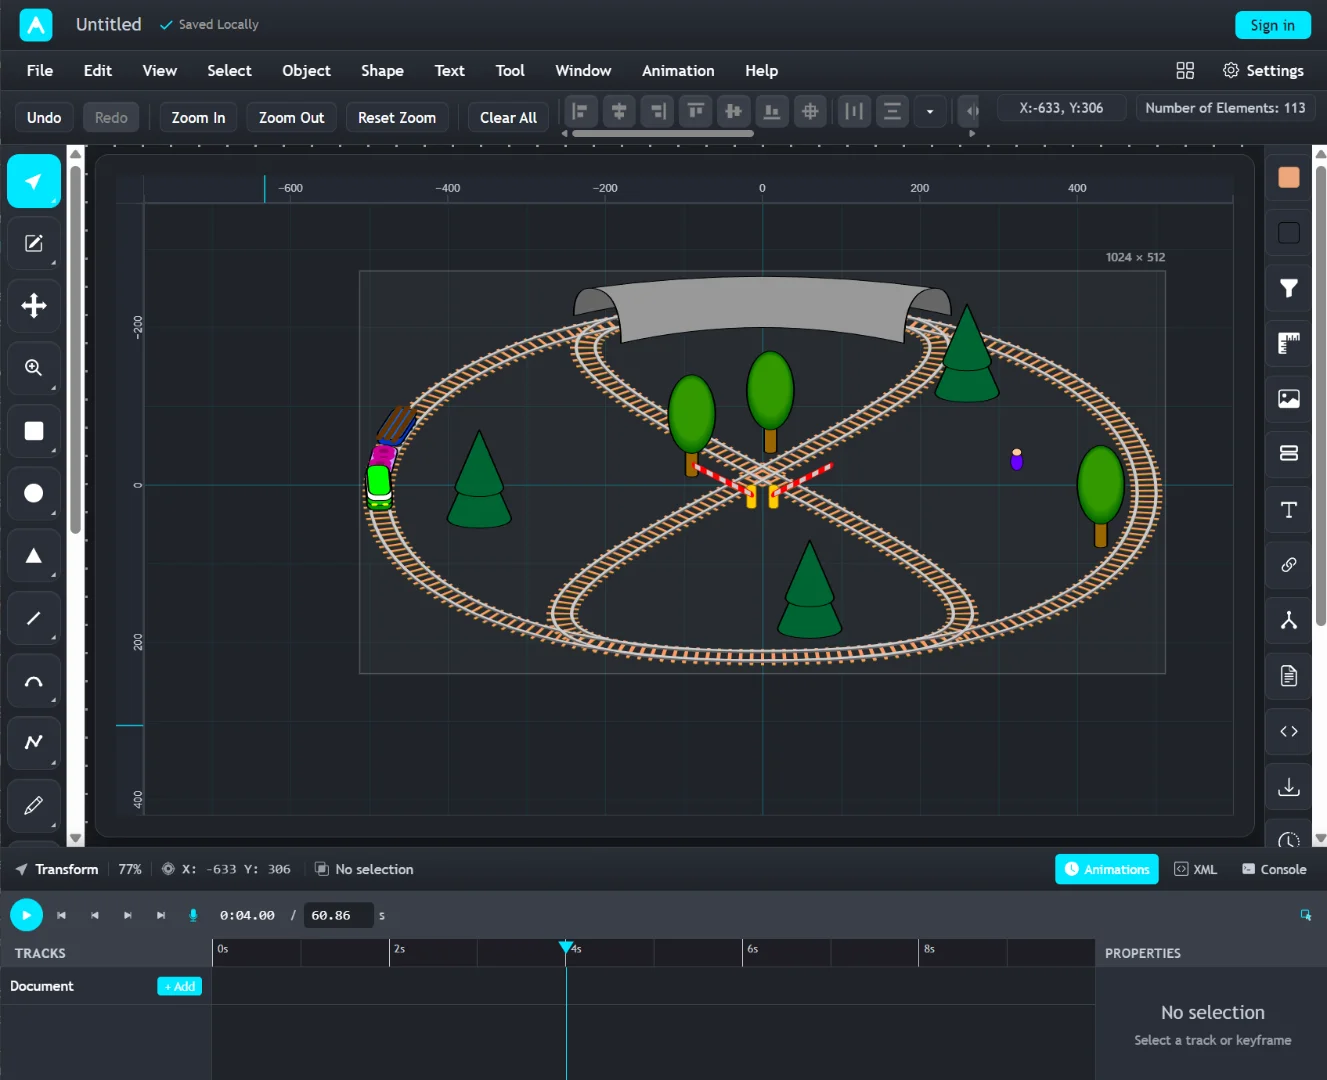The width and height of the screenshot is (1327, 1080).
Task: Click the Align top edges icon
Action: coord(696,111)
